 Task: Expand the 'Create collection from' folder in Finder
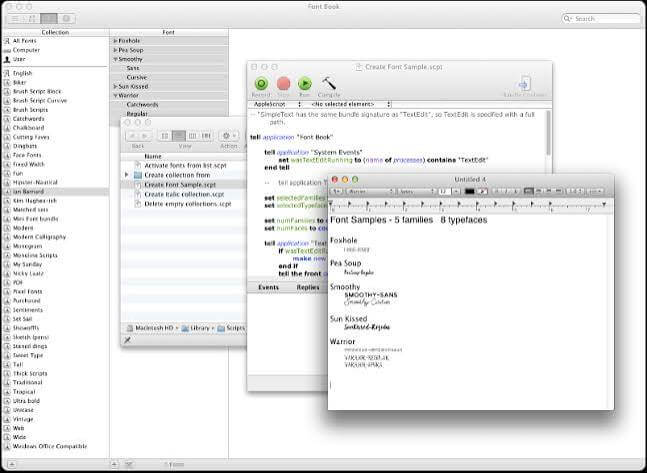pyautogui.click(x=127, y=175)
